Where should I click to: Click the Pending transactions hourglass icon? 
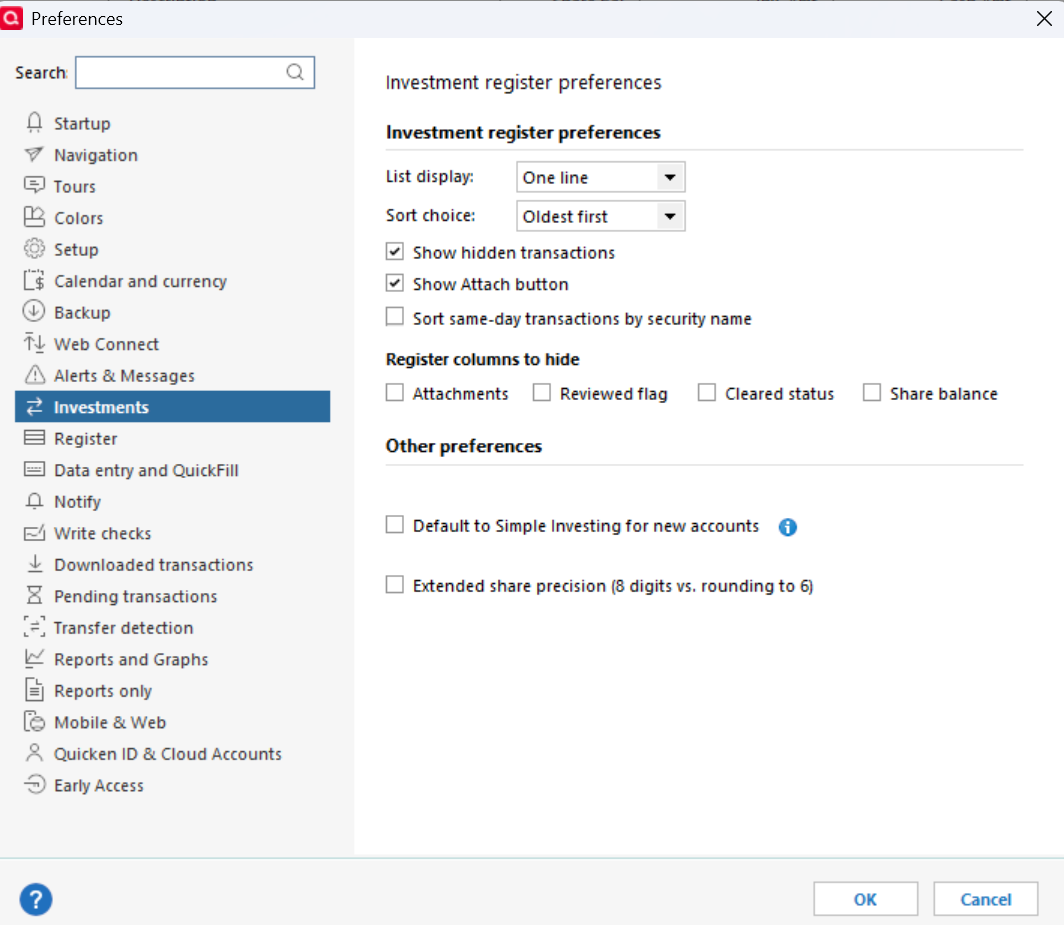[34, 595]
